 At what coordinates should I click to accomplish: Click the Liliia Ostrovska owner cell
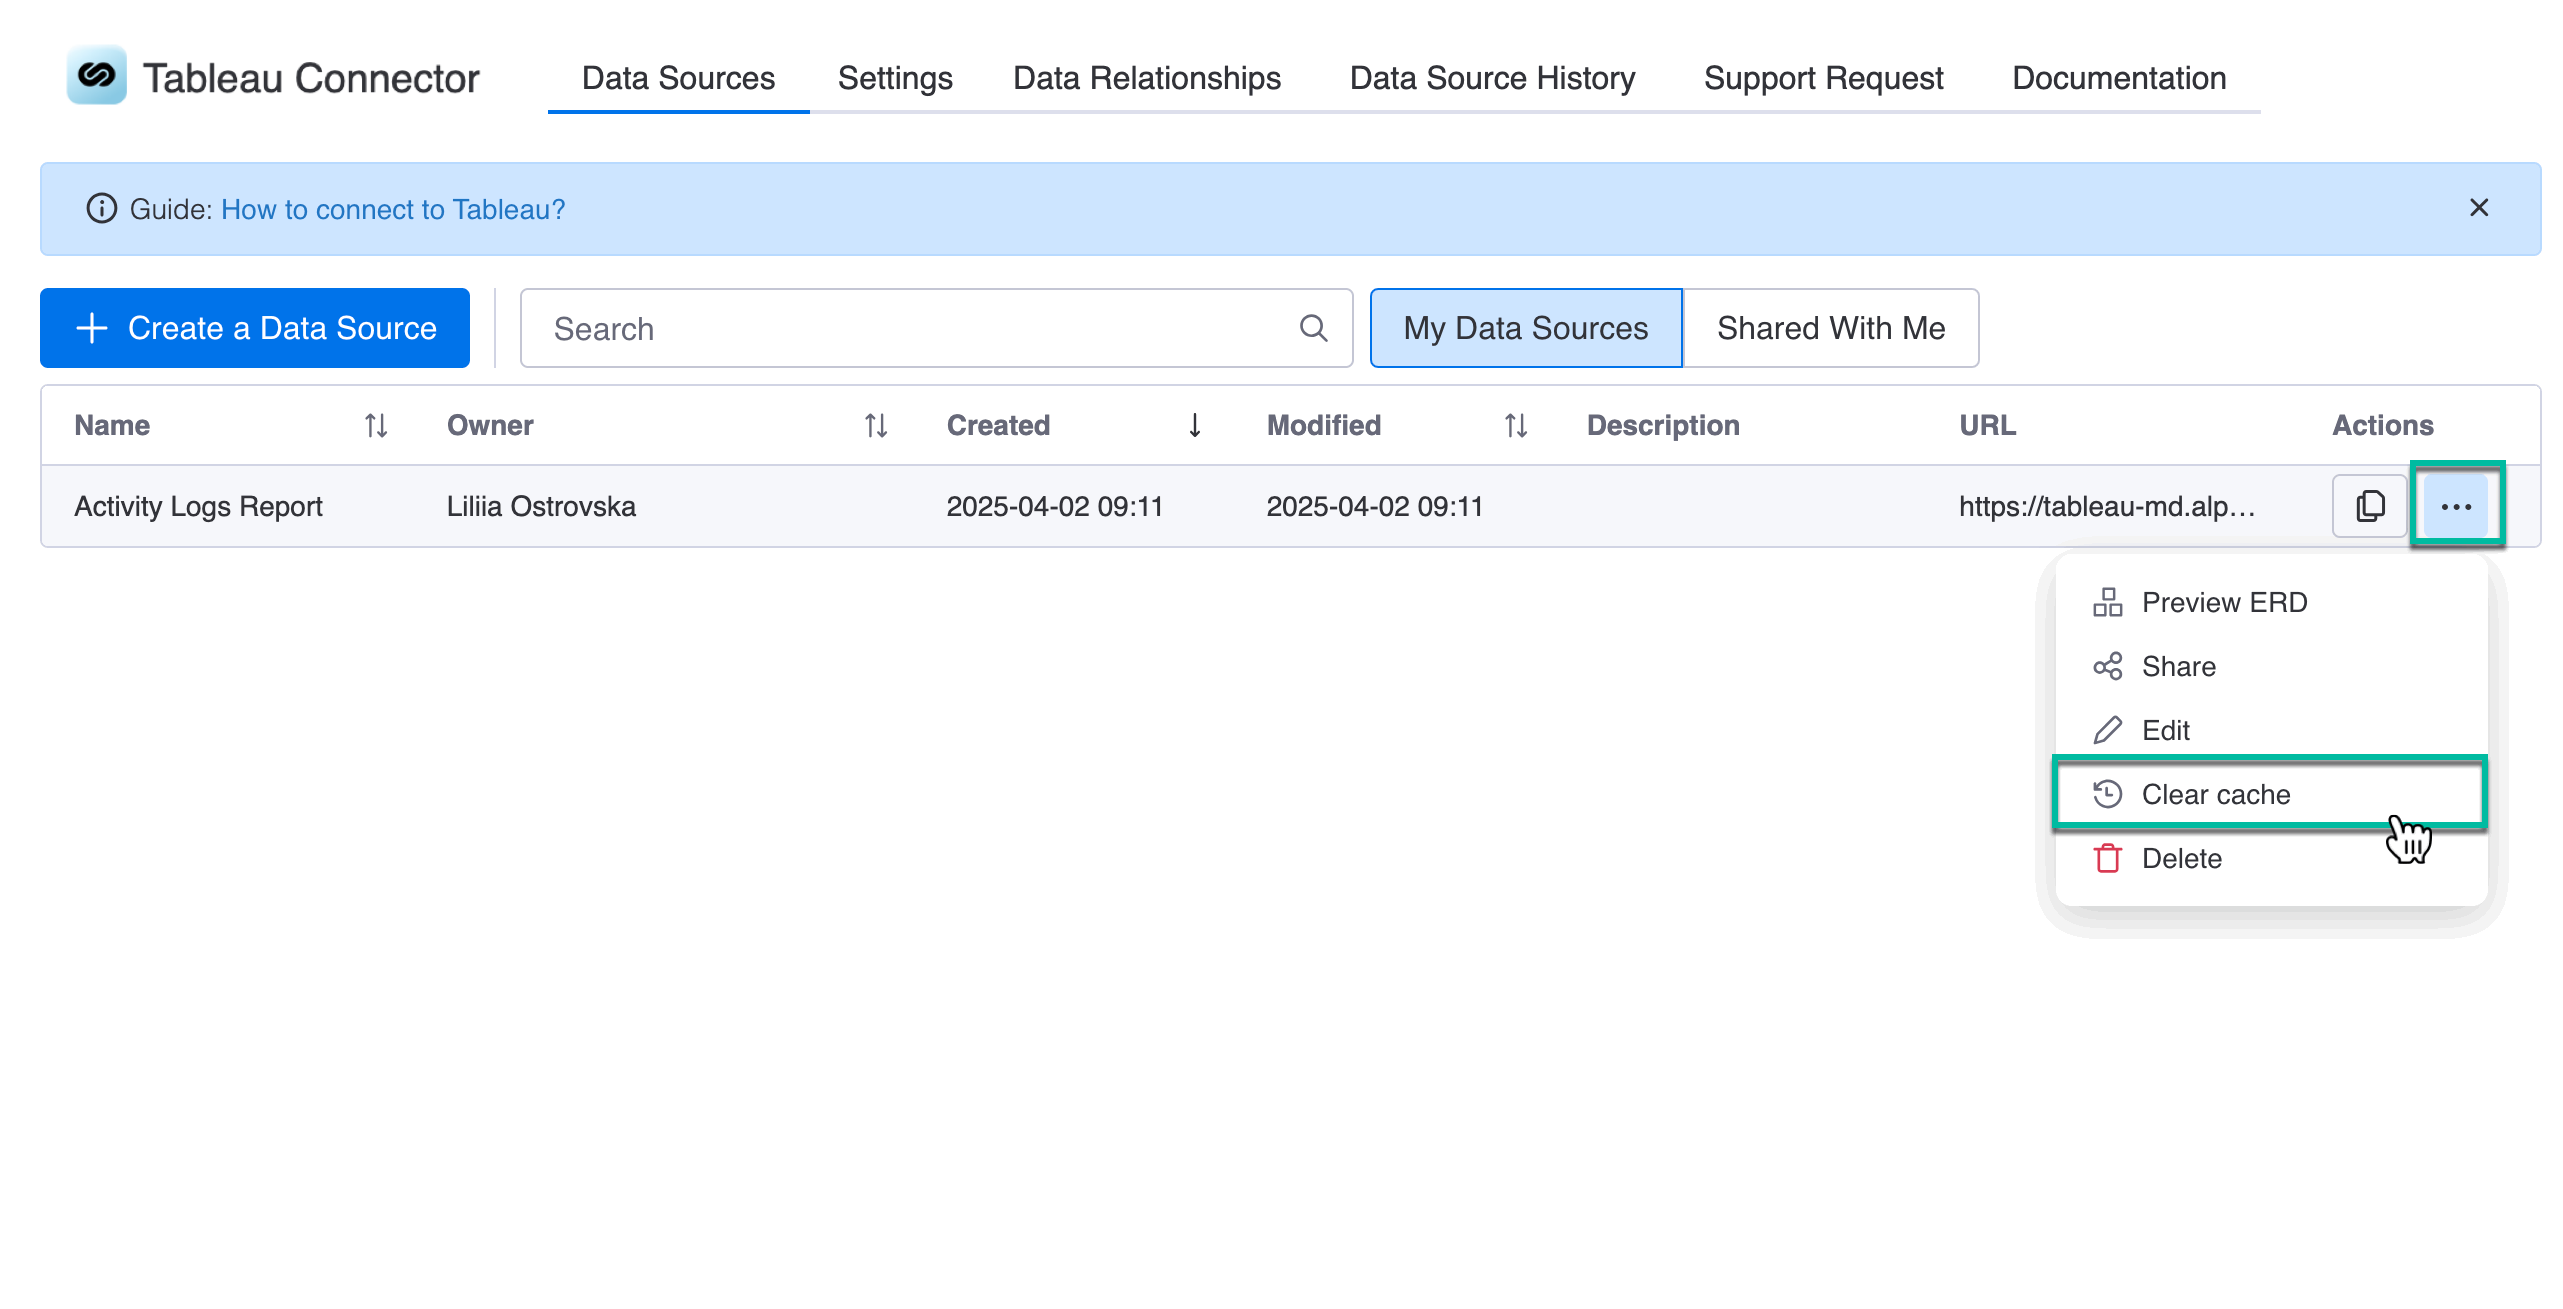click(x=541, y=506)
